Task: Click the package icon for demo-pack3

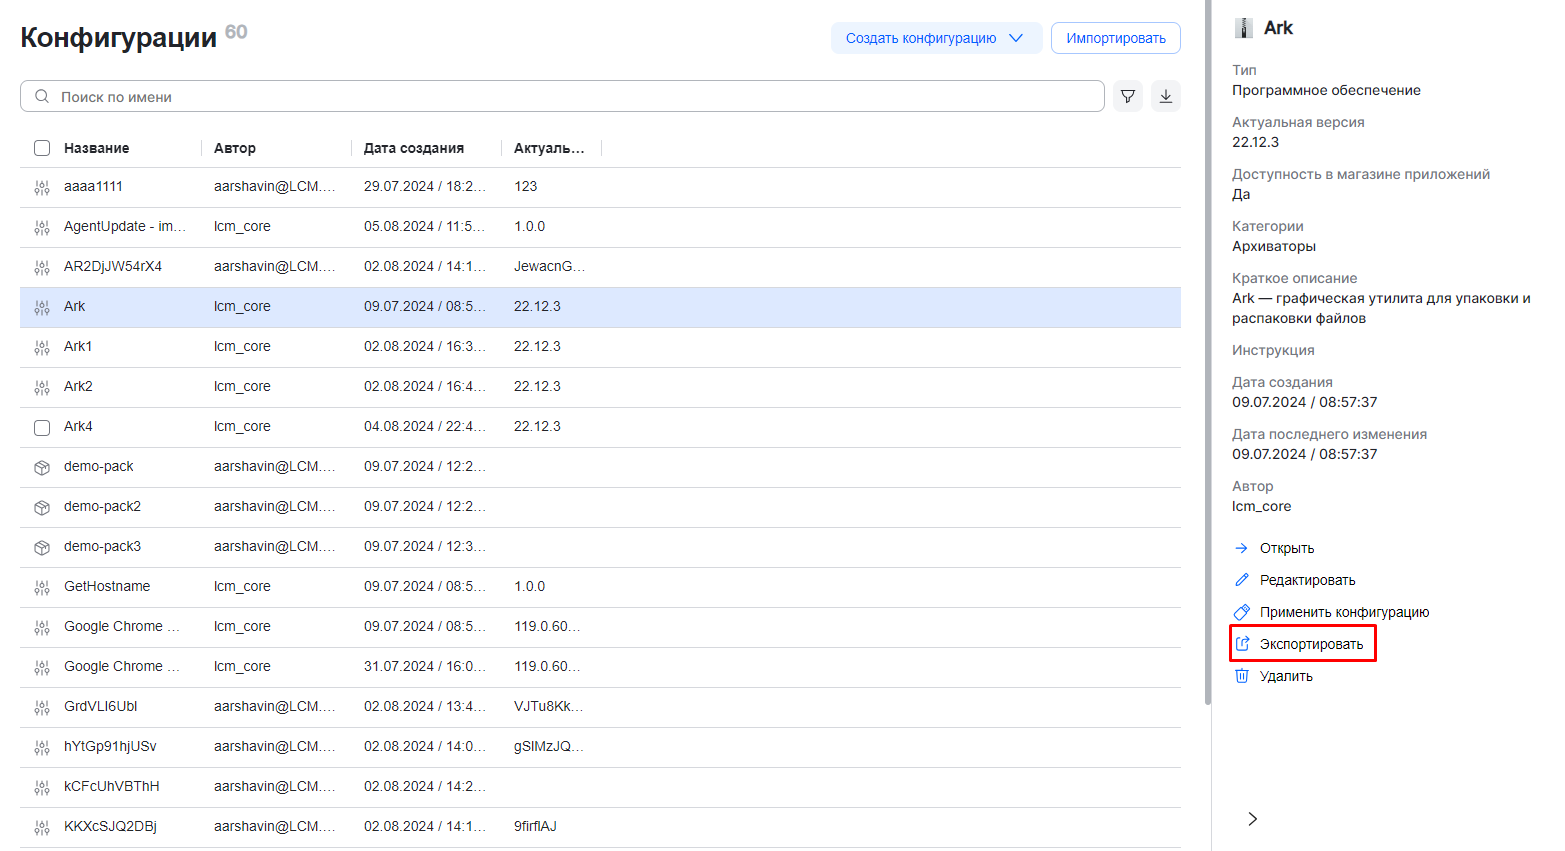Action: click(42, 547)
